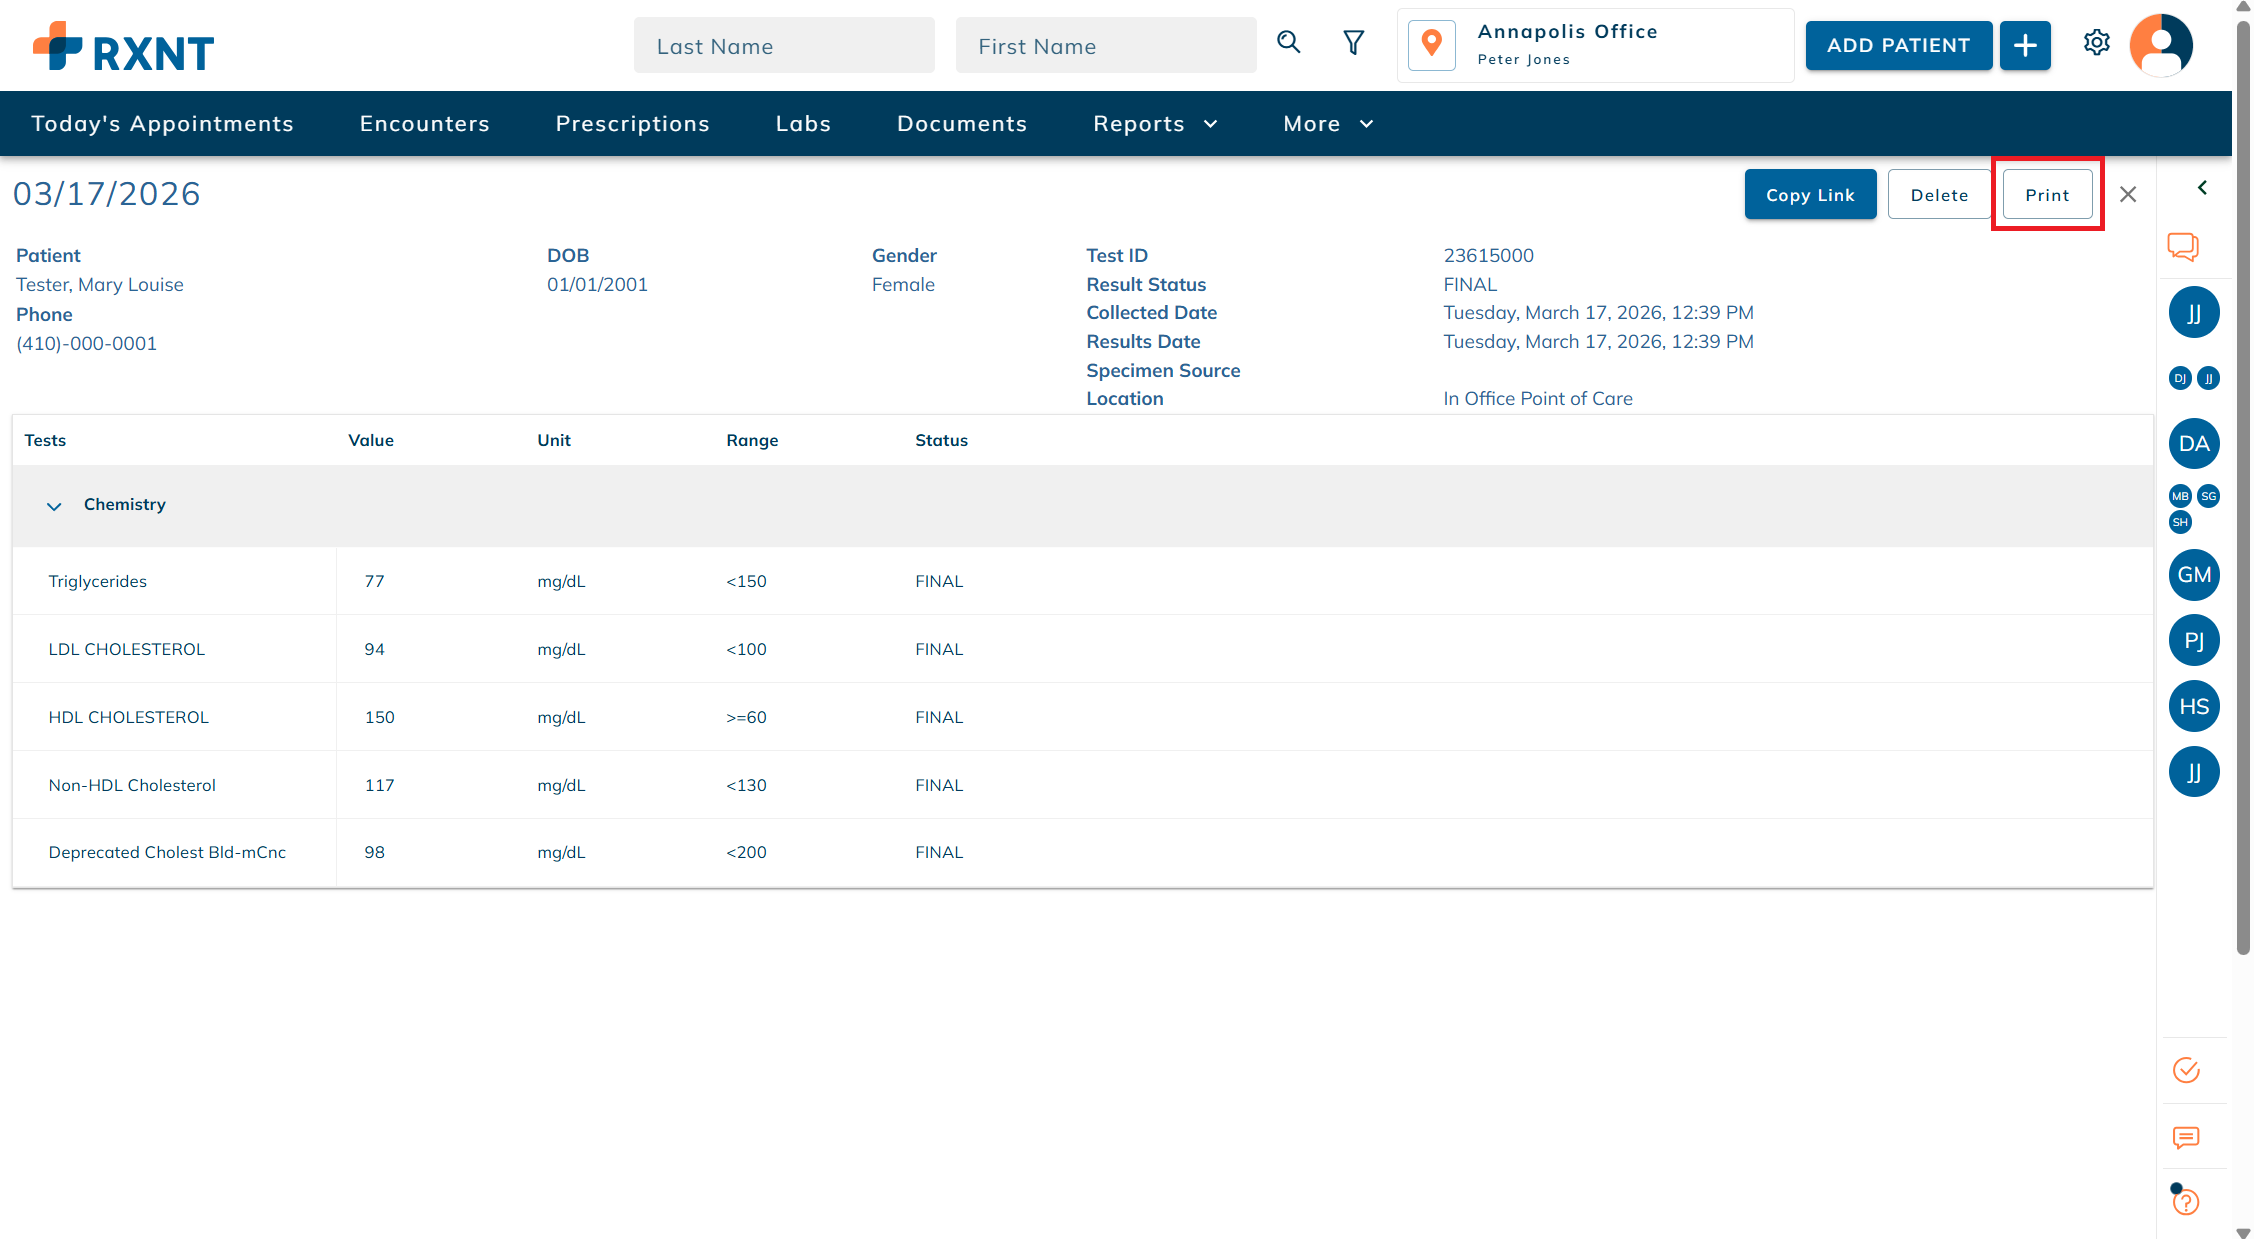
Task: Go to Today's Appointments
Action: click(163, 123)
